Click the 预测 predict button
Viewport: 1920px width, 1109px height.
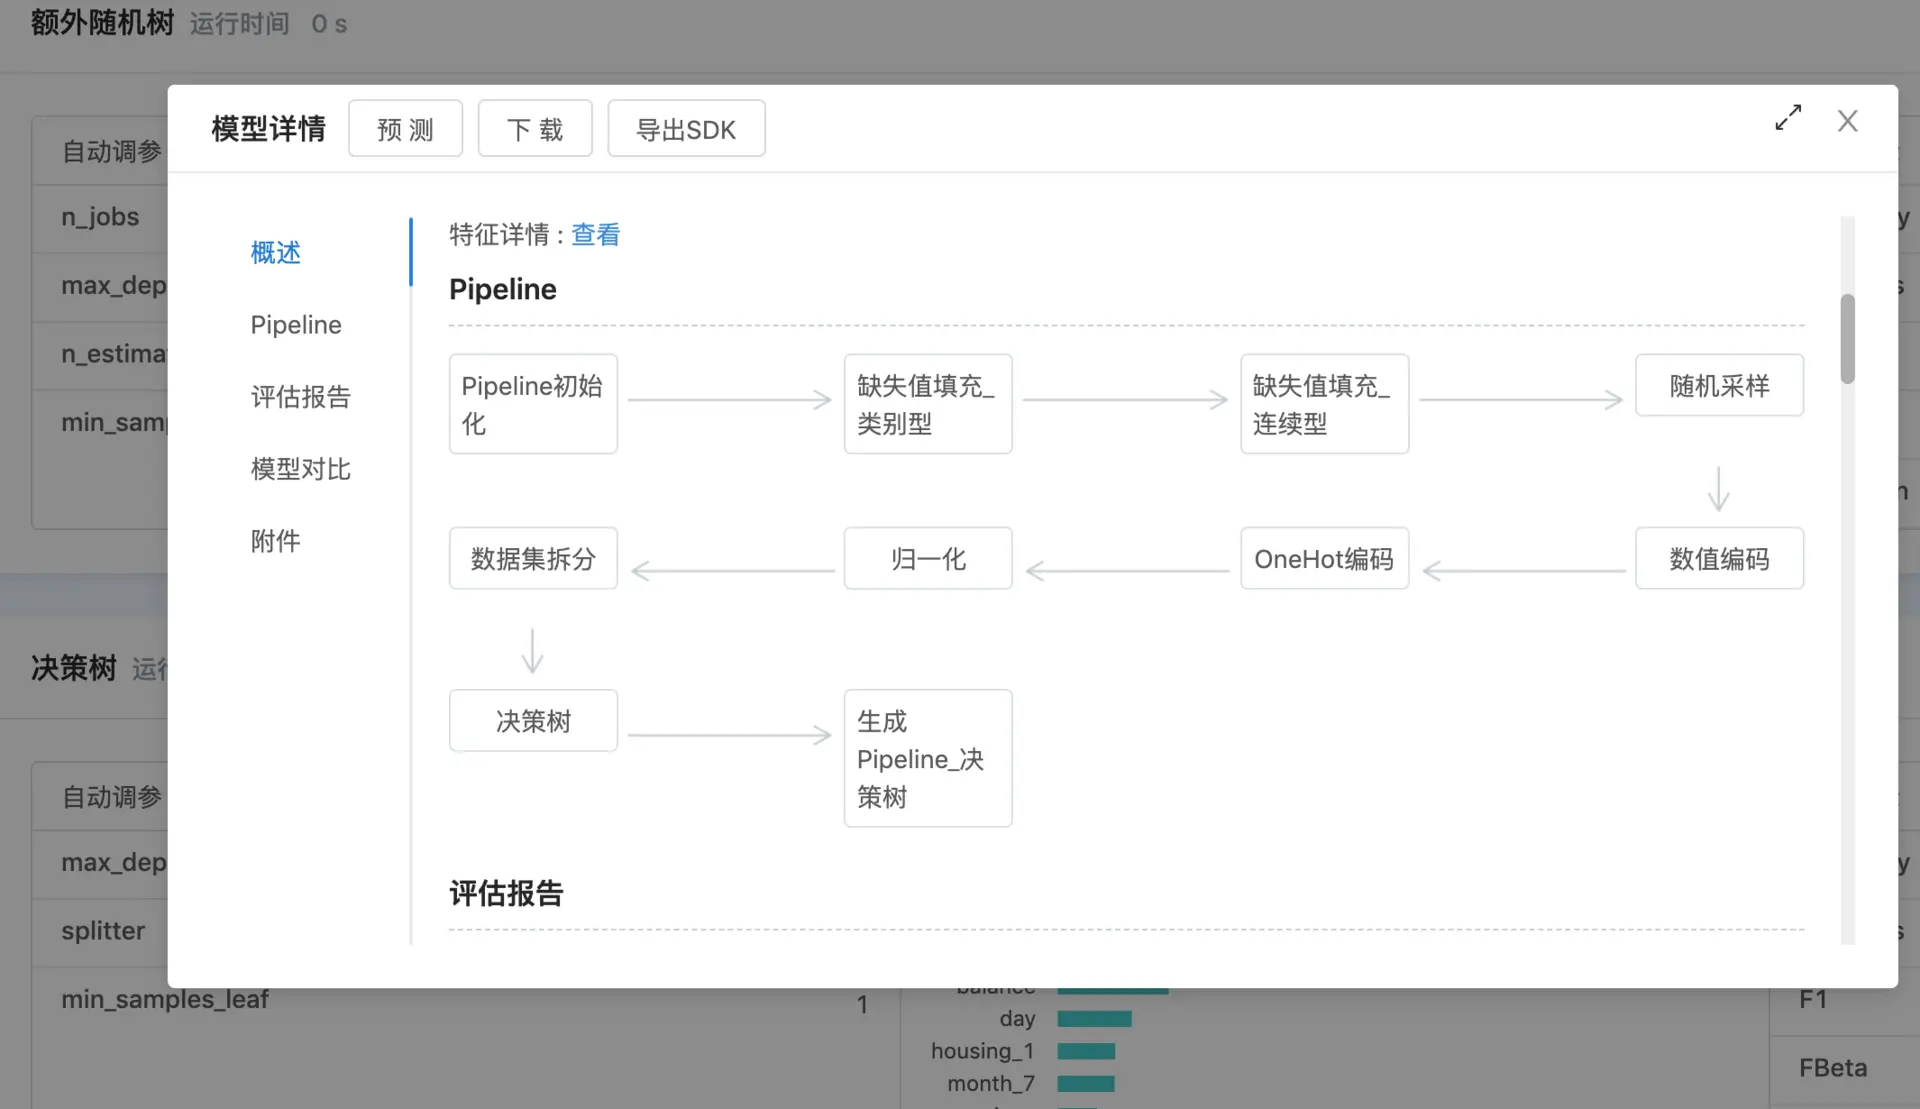[405, 129]
